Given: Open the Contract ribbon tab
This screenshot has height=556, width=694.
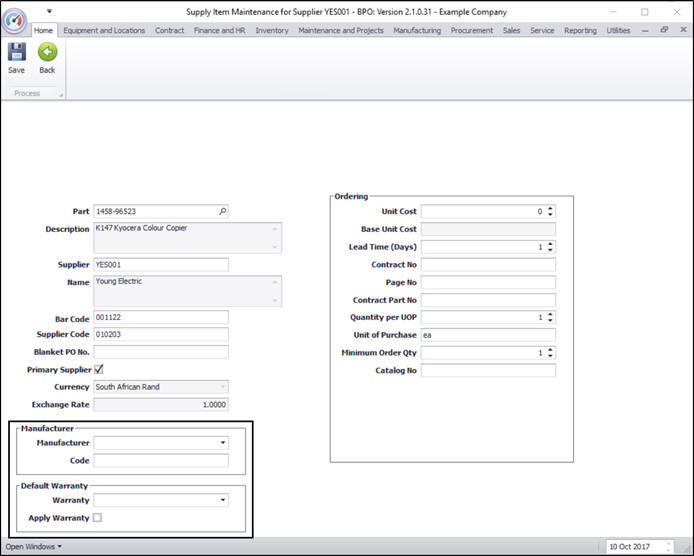Looking at the screenshot, I should pyautogui.click(x=170, y=30).
